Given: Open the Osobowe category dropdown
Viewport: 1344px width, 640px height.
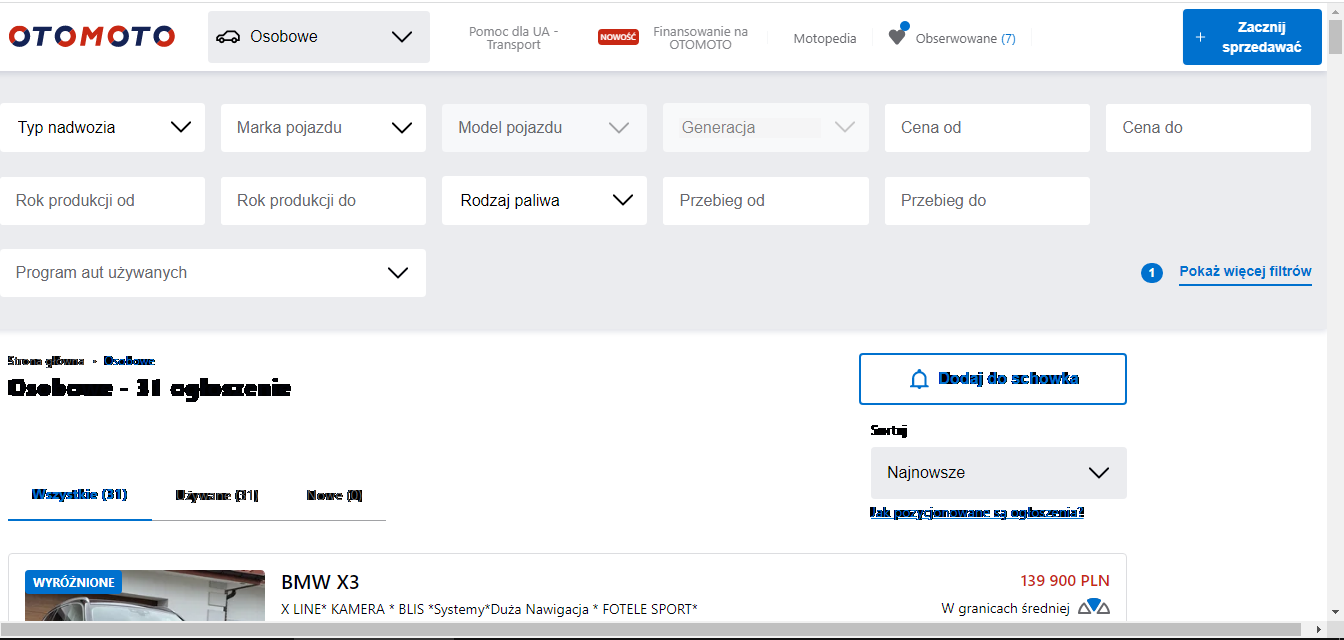Looking at the screenshot, I should coord(319,37).
